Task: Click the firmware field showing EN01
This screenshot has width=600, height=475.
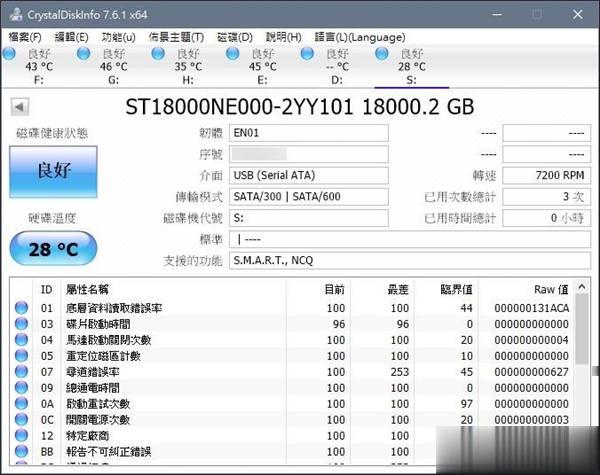Action: [x=308, y=133]
